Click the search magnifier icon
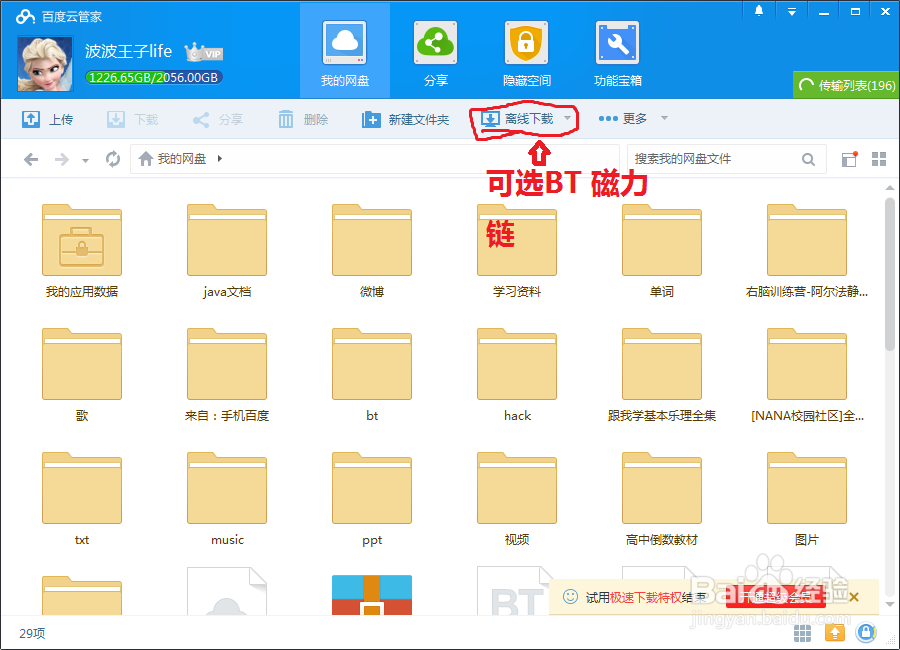This screenshot has height=650, width=900. [x=808, y=159]
